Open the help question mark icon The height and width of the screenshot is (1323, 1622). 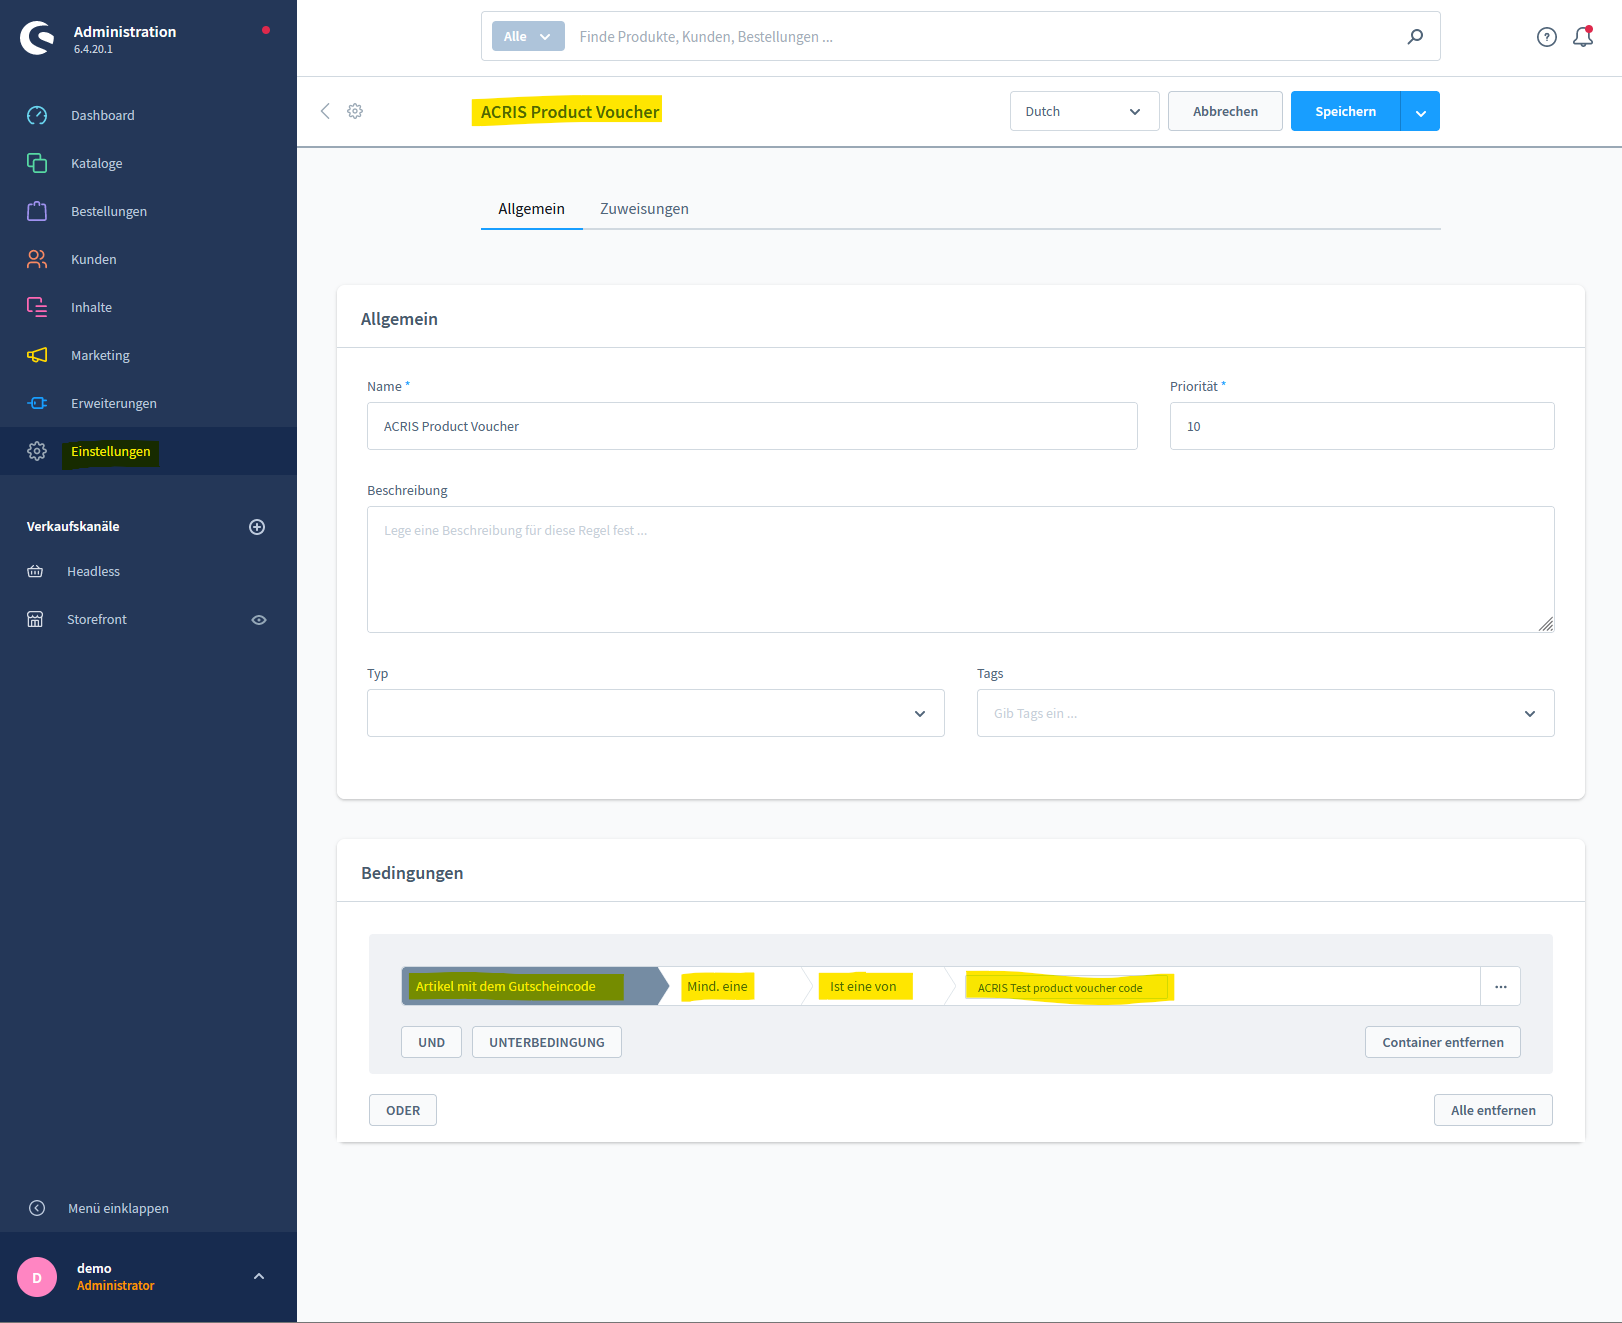[x=1547, y=37]
